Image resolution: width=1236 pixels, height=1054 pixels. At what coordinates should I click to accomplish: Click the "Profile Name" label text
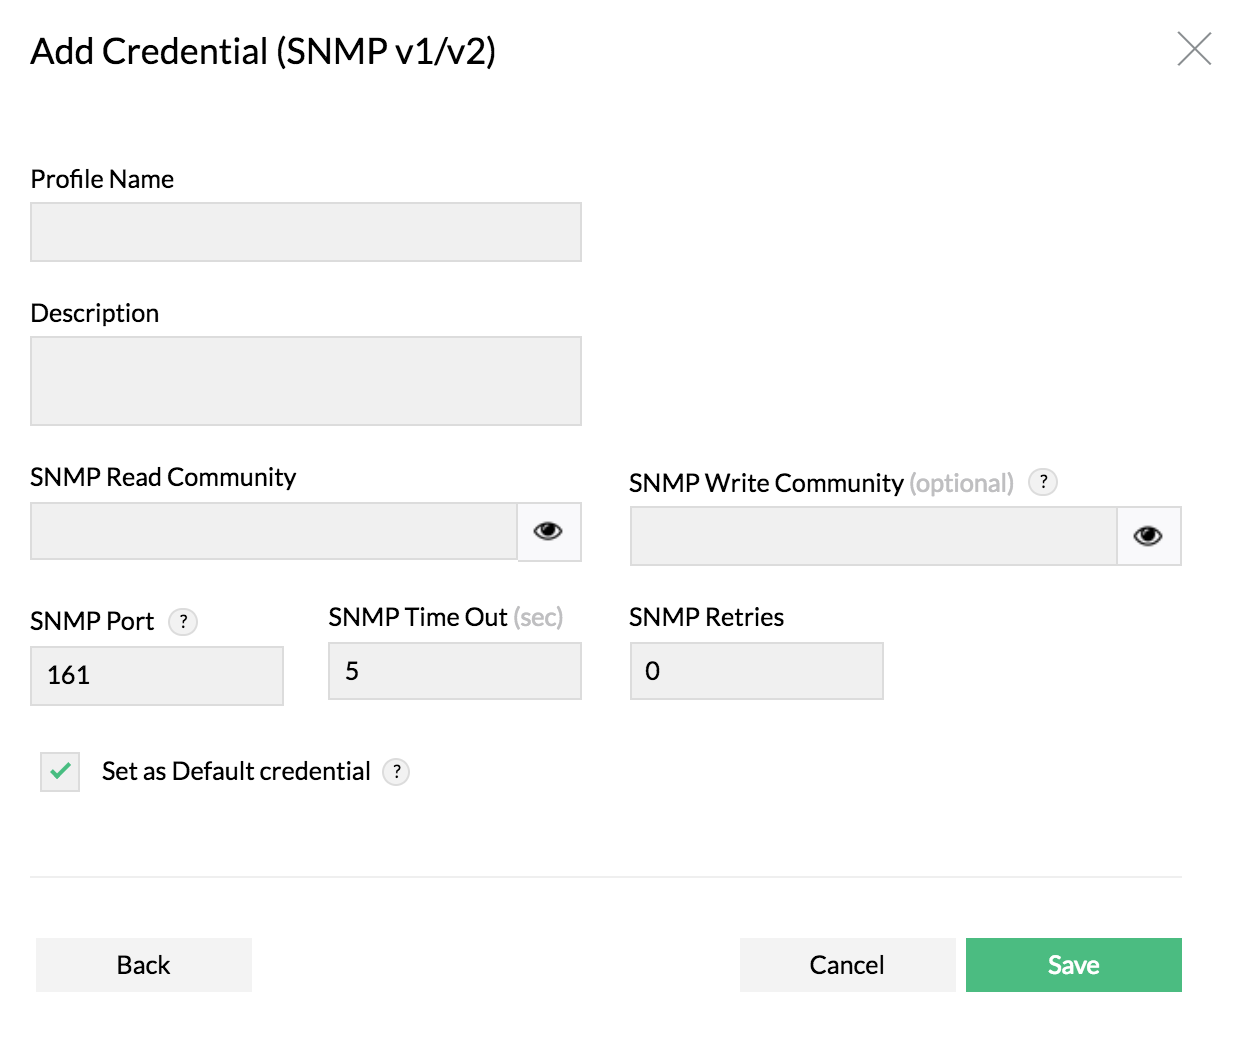tap(102, 179)
